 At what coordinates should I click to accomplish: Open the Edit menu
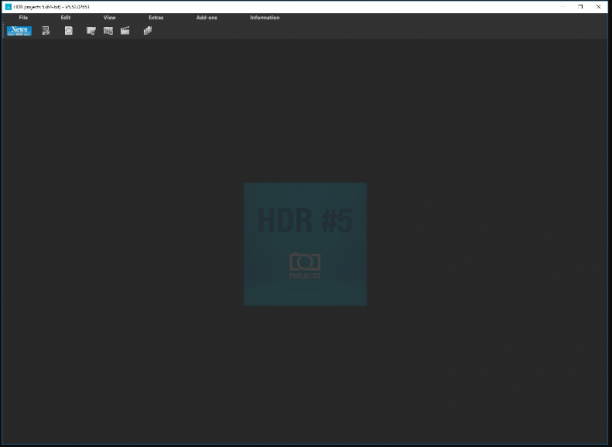click(66, 18)
